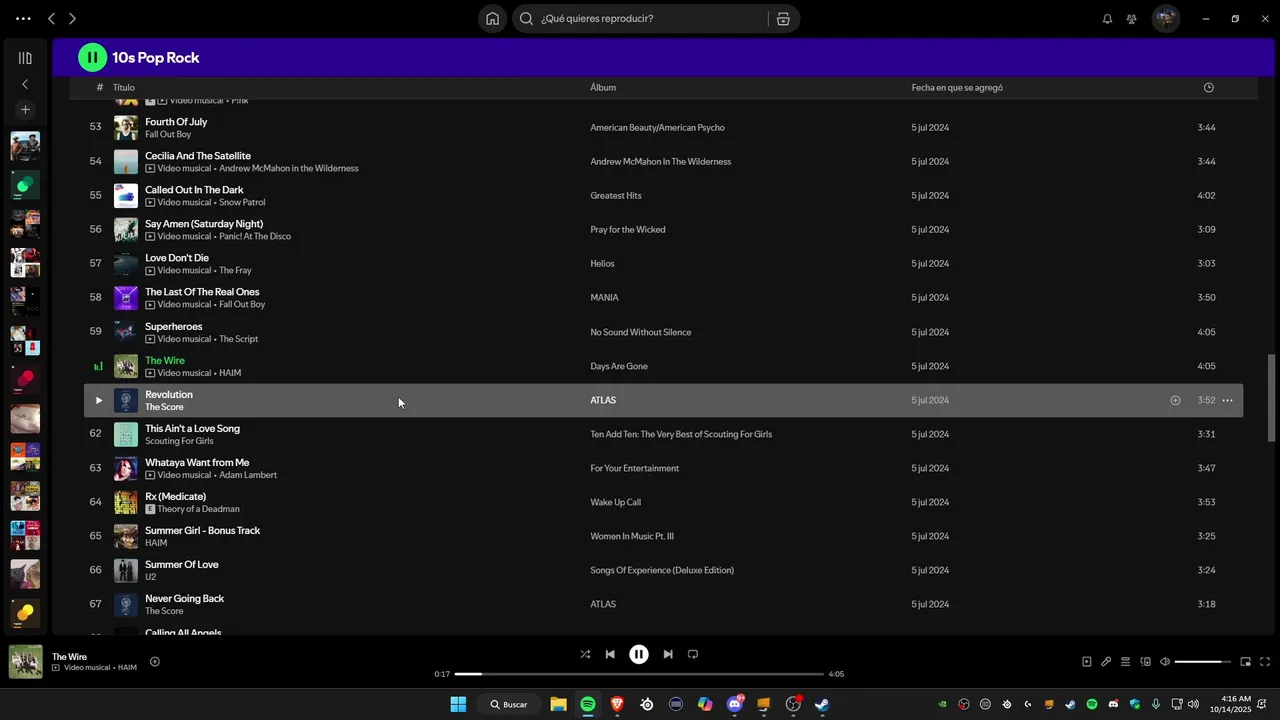Add The Wire to playlist from player bar
This screenshot has width=1280, height=720.
pos(155,661)
